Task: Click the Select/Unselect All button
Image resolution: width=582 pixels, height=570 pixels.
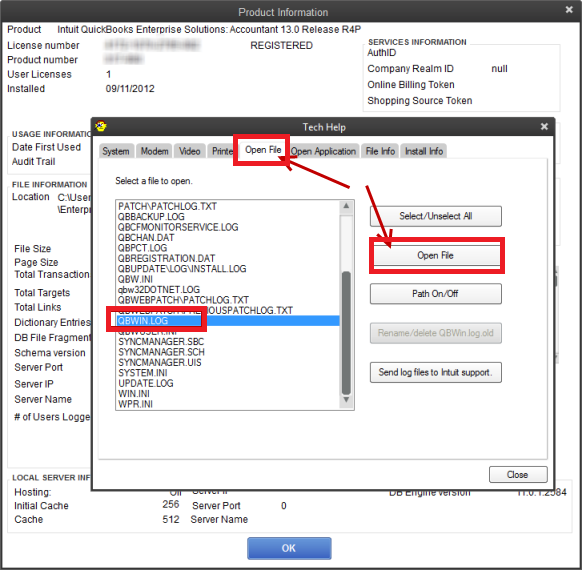Action: pos(436,216)
